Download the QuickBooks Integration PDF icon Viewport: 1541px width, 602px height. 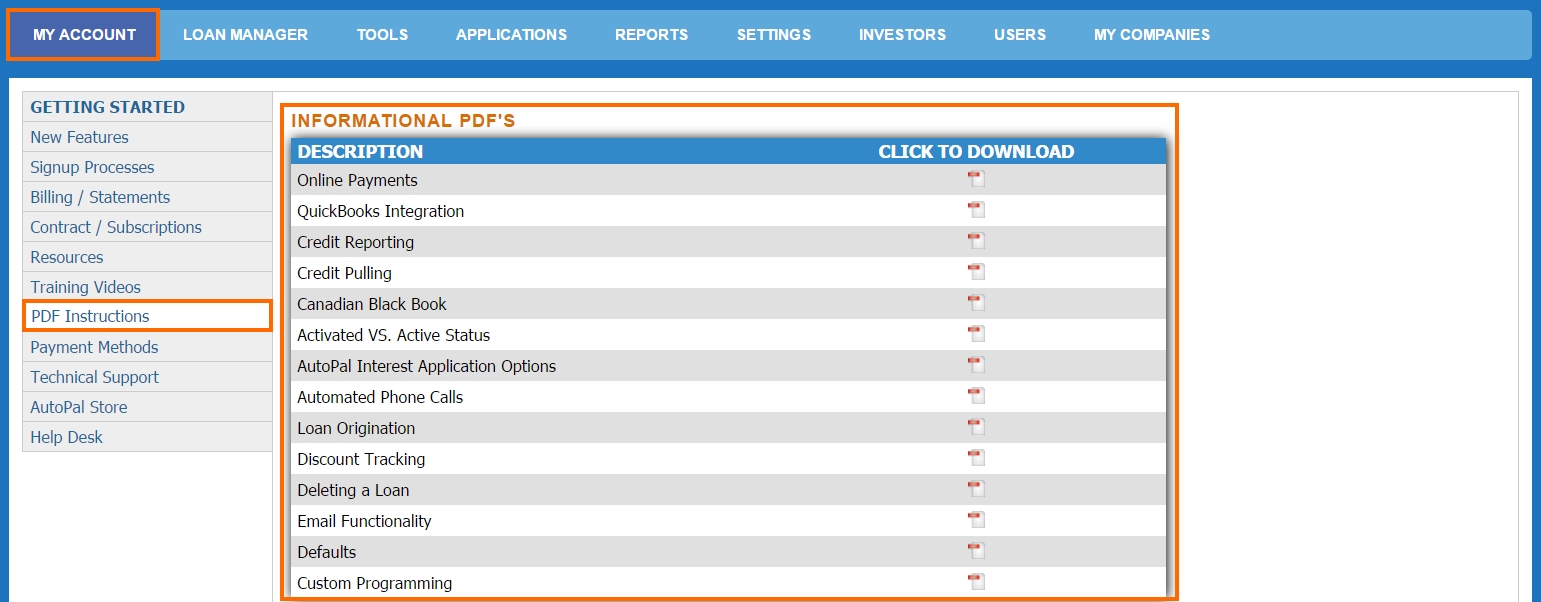tap(976, 210)
